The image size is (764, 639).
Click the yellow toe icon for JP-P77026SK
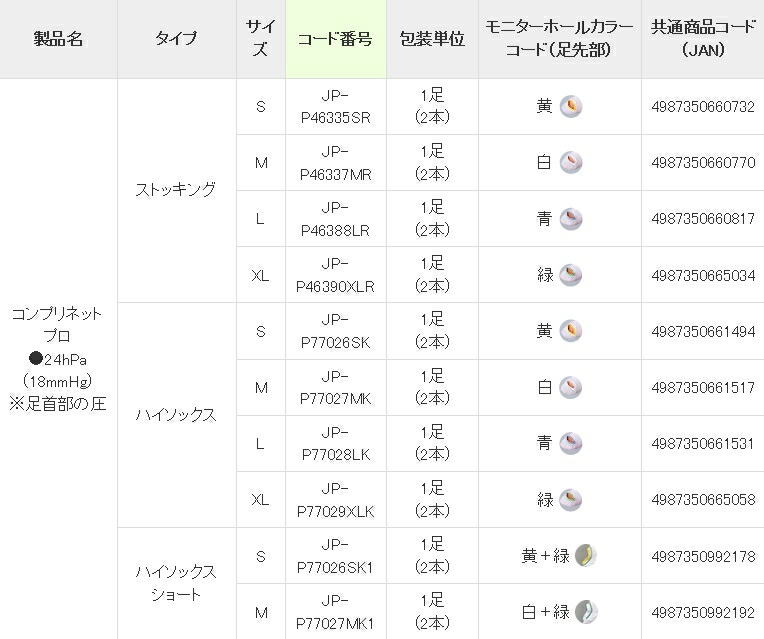pyautogui.click(x=571, y=331)
